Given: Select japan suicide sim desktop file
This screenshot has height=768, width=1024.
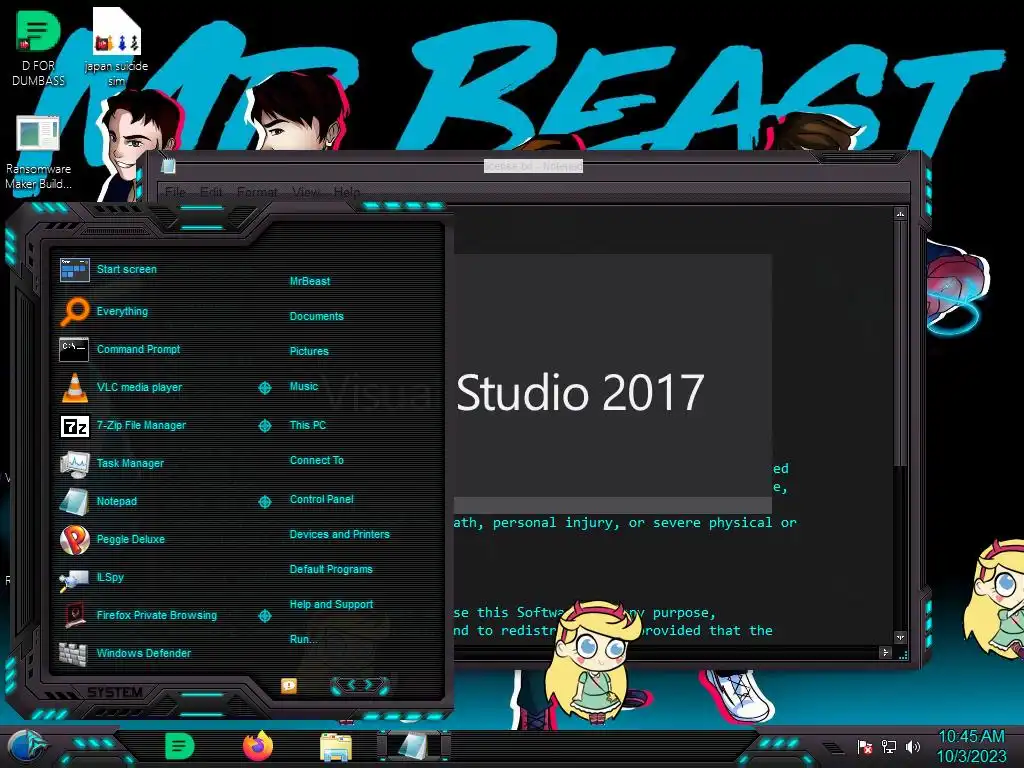Looking at the screenshot, I should point(116,47).
